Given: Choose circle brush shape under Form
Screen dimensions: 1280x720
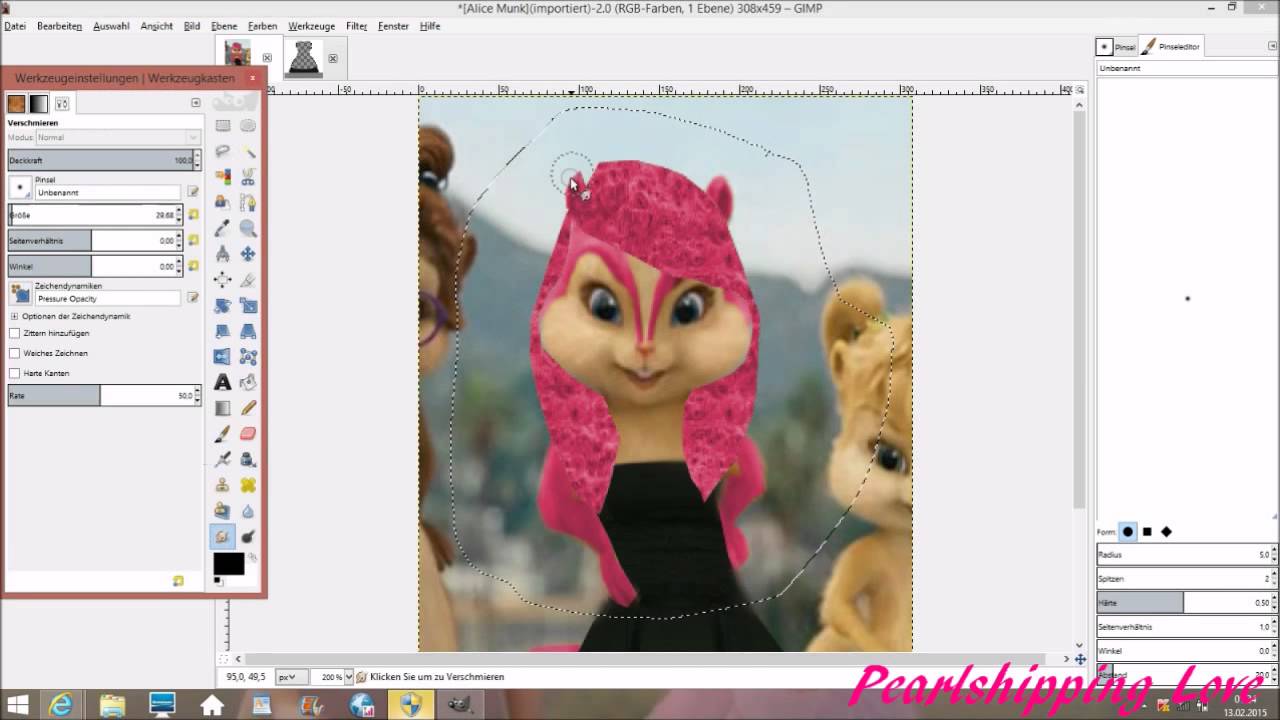Looking at the screenshot, I should 1128,532.
